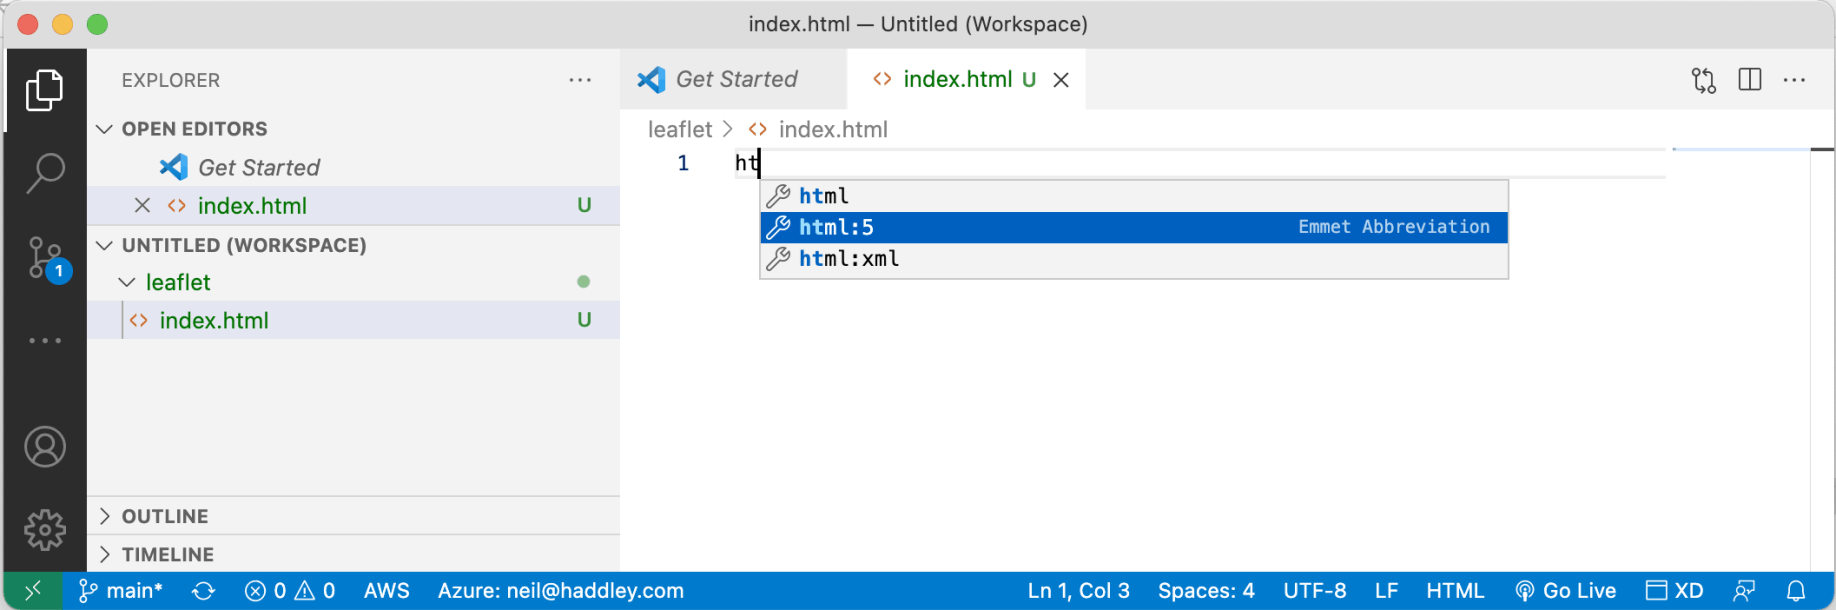The height and width of the screenshot is (610, 1836).
Task: Click the Synchronize Changes icon in status bar
Action: 204,591
